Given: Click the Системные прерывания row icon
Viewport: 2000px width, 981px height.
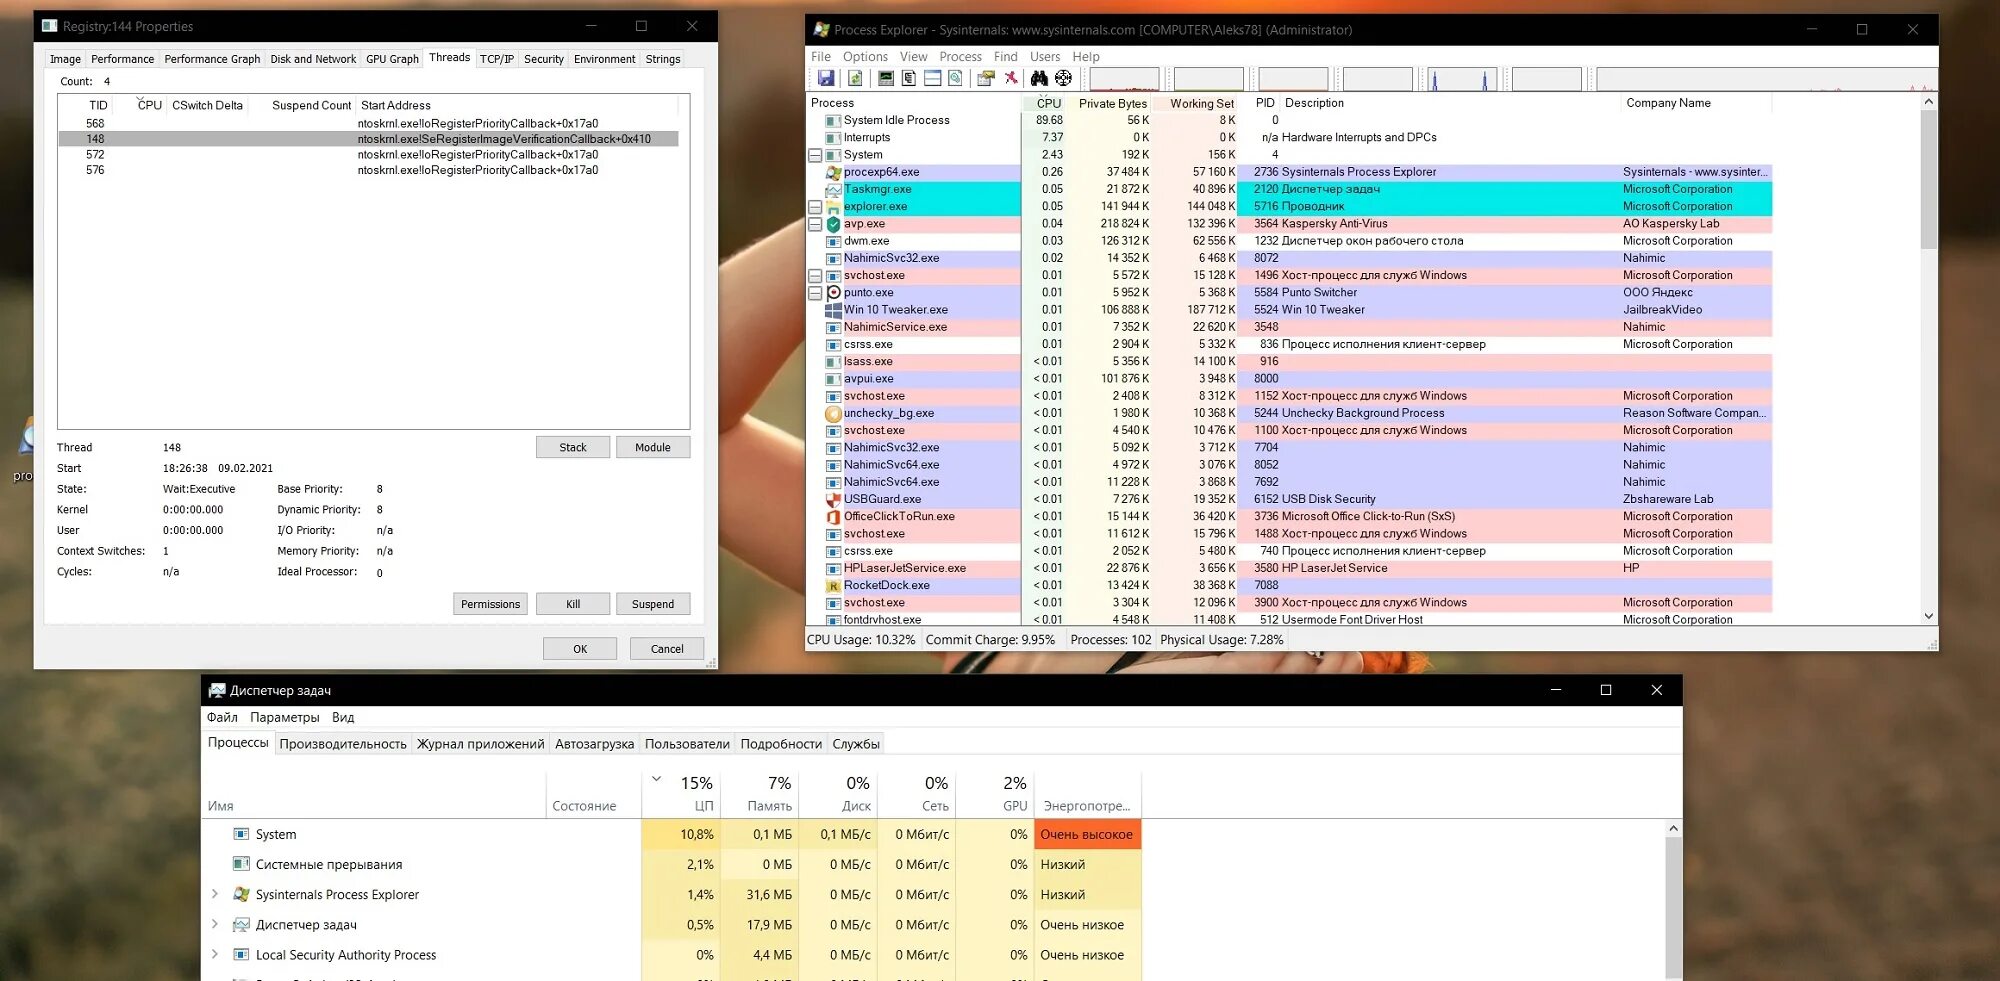Looking at the screenshot, I should coord(241,864).
